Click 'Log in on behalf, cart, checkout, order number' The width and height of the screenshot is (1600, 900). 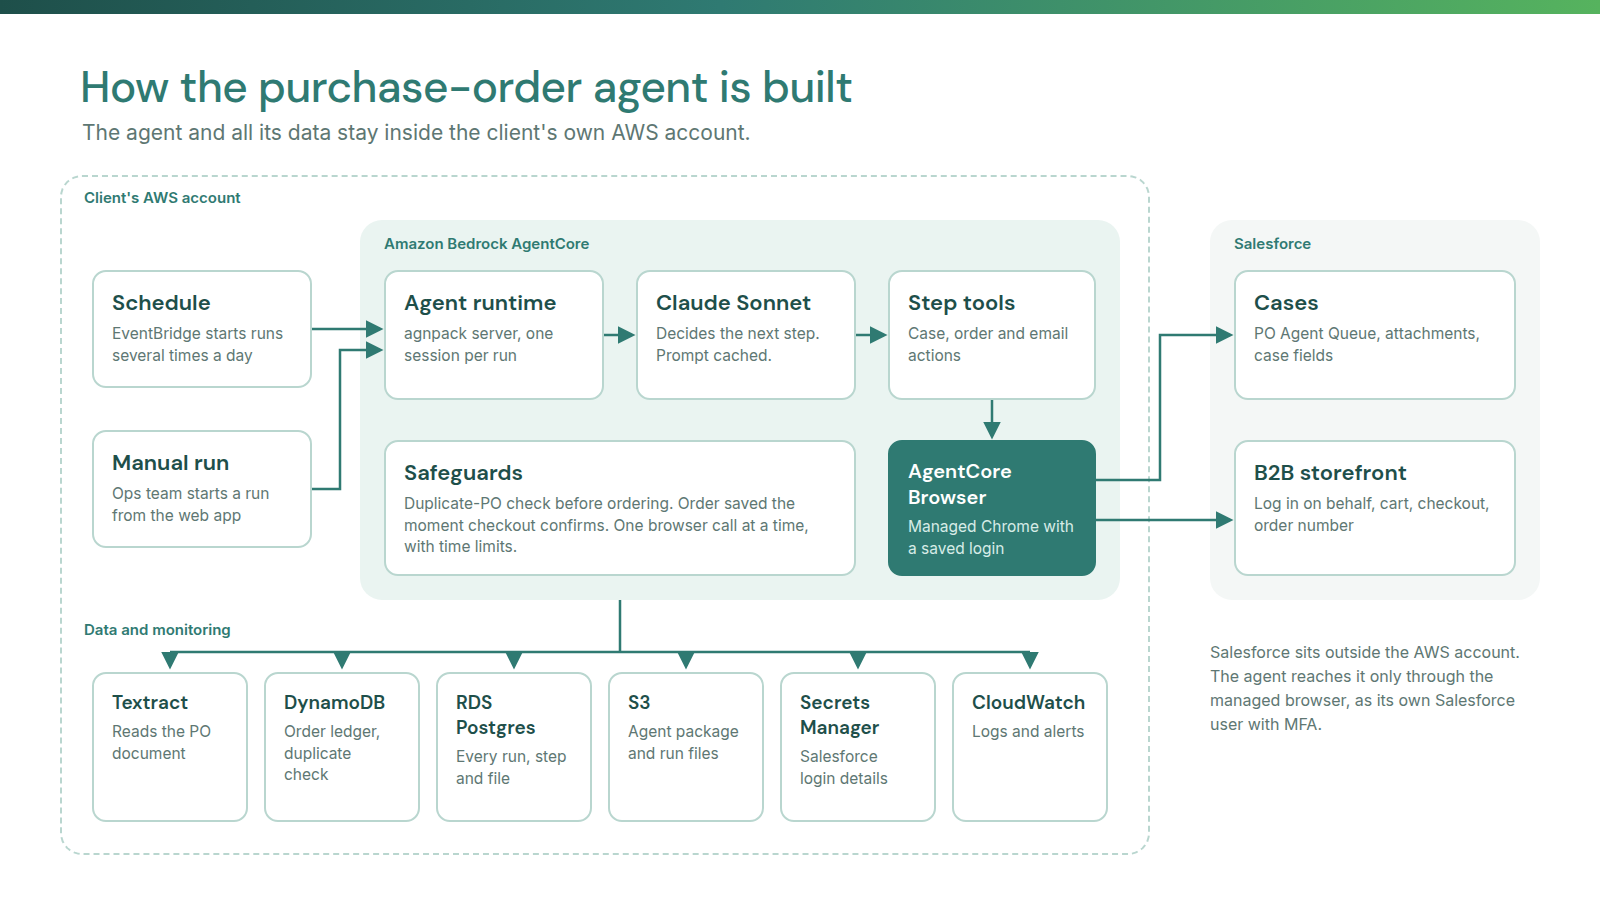[1371, 514]
